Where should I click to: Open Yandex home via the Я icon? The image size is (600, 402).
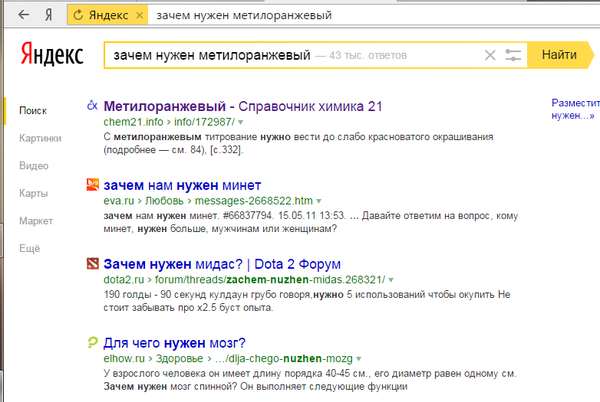(x=48, y=15)
